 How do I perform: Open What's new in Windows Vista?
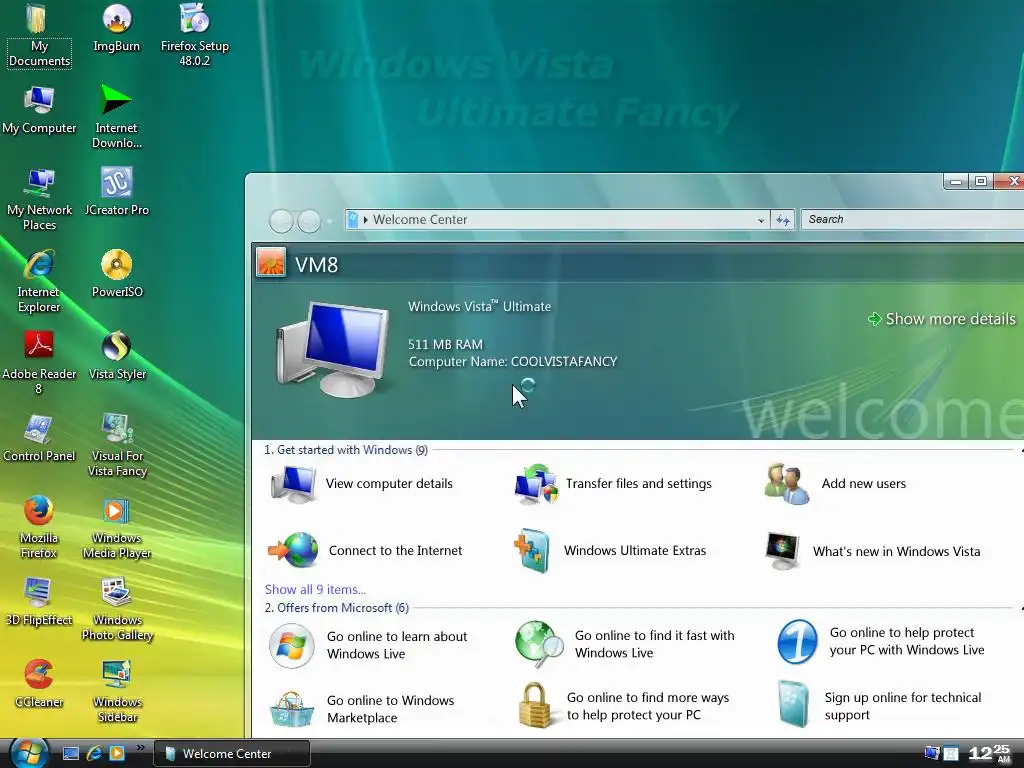coord(872,552)
